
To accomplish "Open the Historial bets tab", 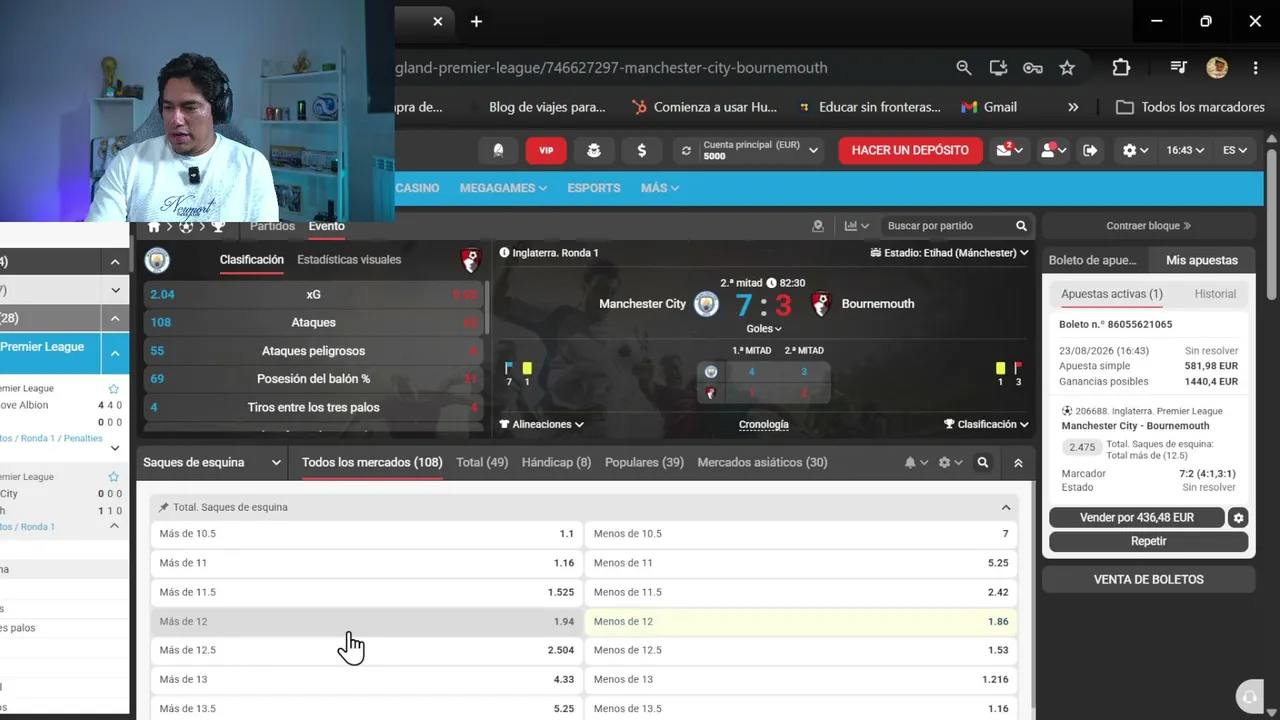I will tap(1215, 294).
